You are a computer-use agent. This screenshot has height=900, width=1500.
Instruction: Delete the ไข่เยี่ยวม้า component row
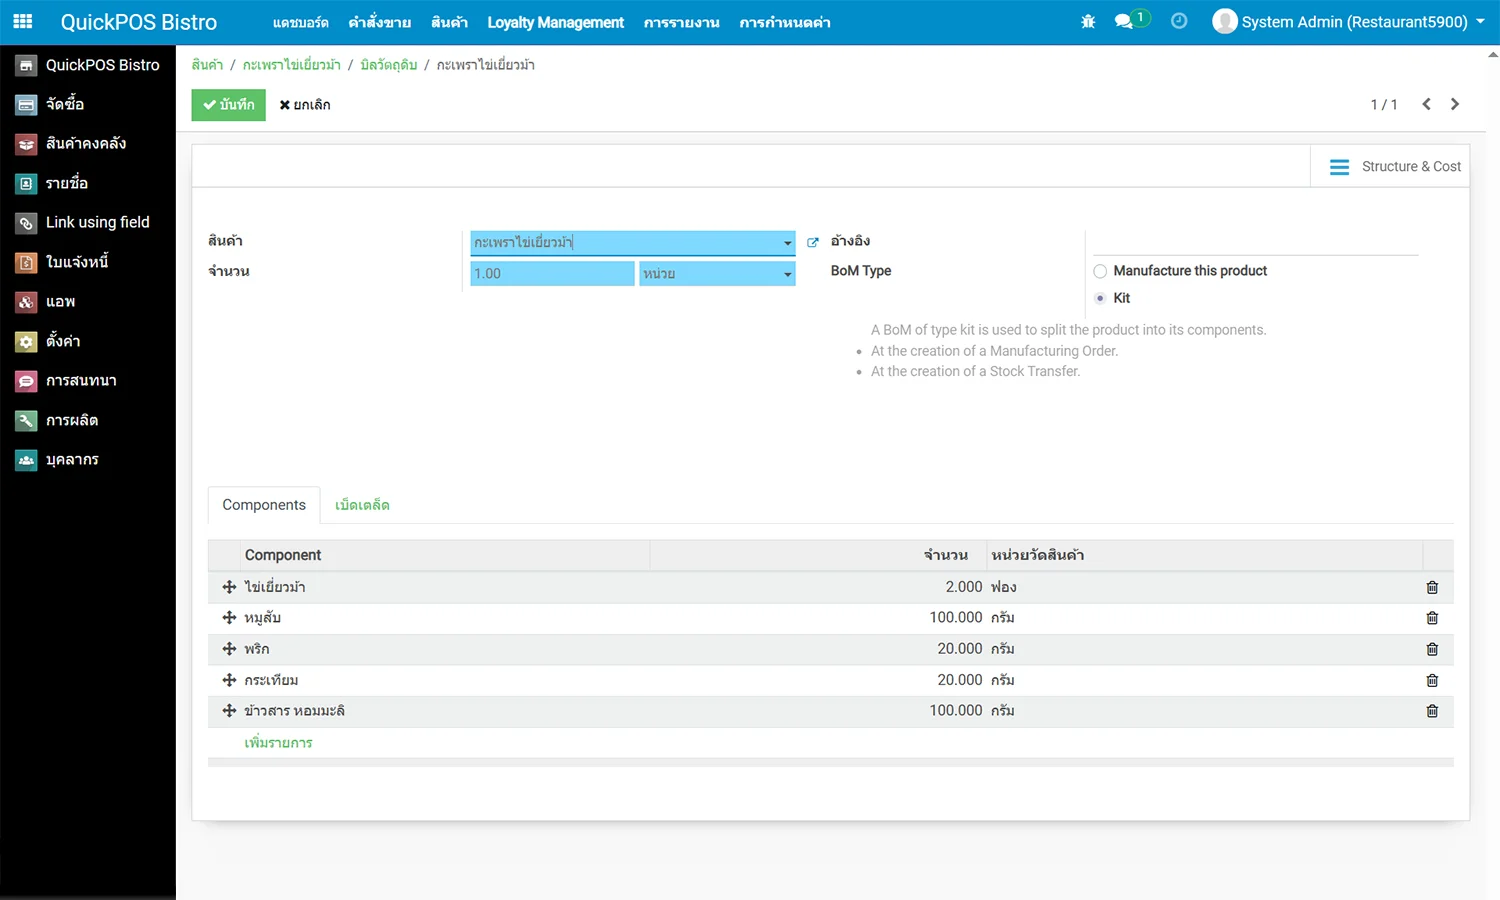point(1432,588)
